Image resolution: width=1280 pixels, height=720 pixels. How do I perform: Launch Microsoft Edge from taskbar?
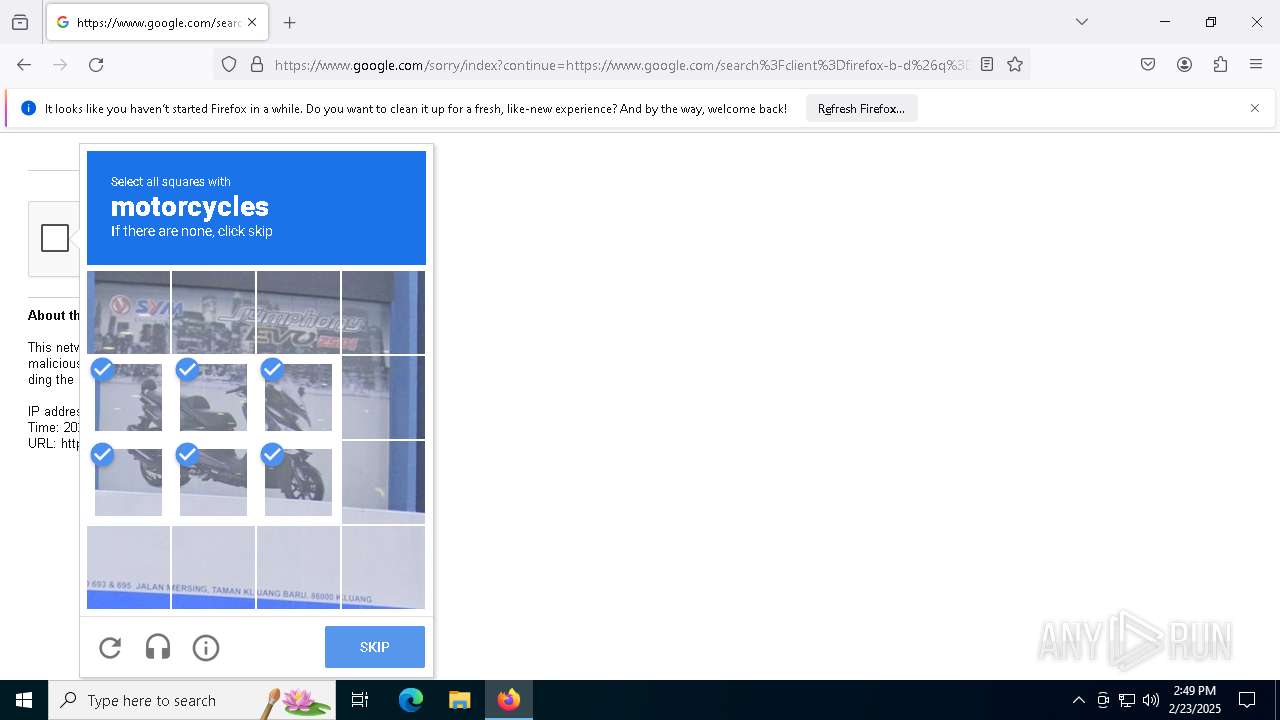pos(411,700)
